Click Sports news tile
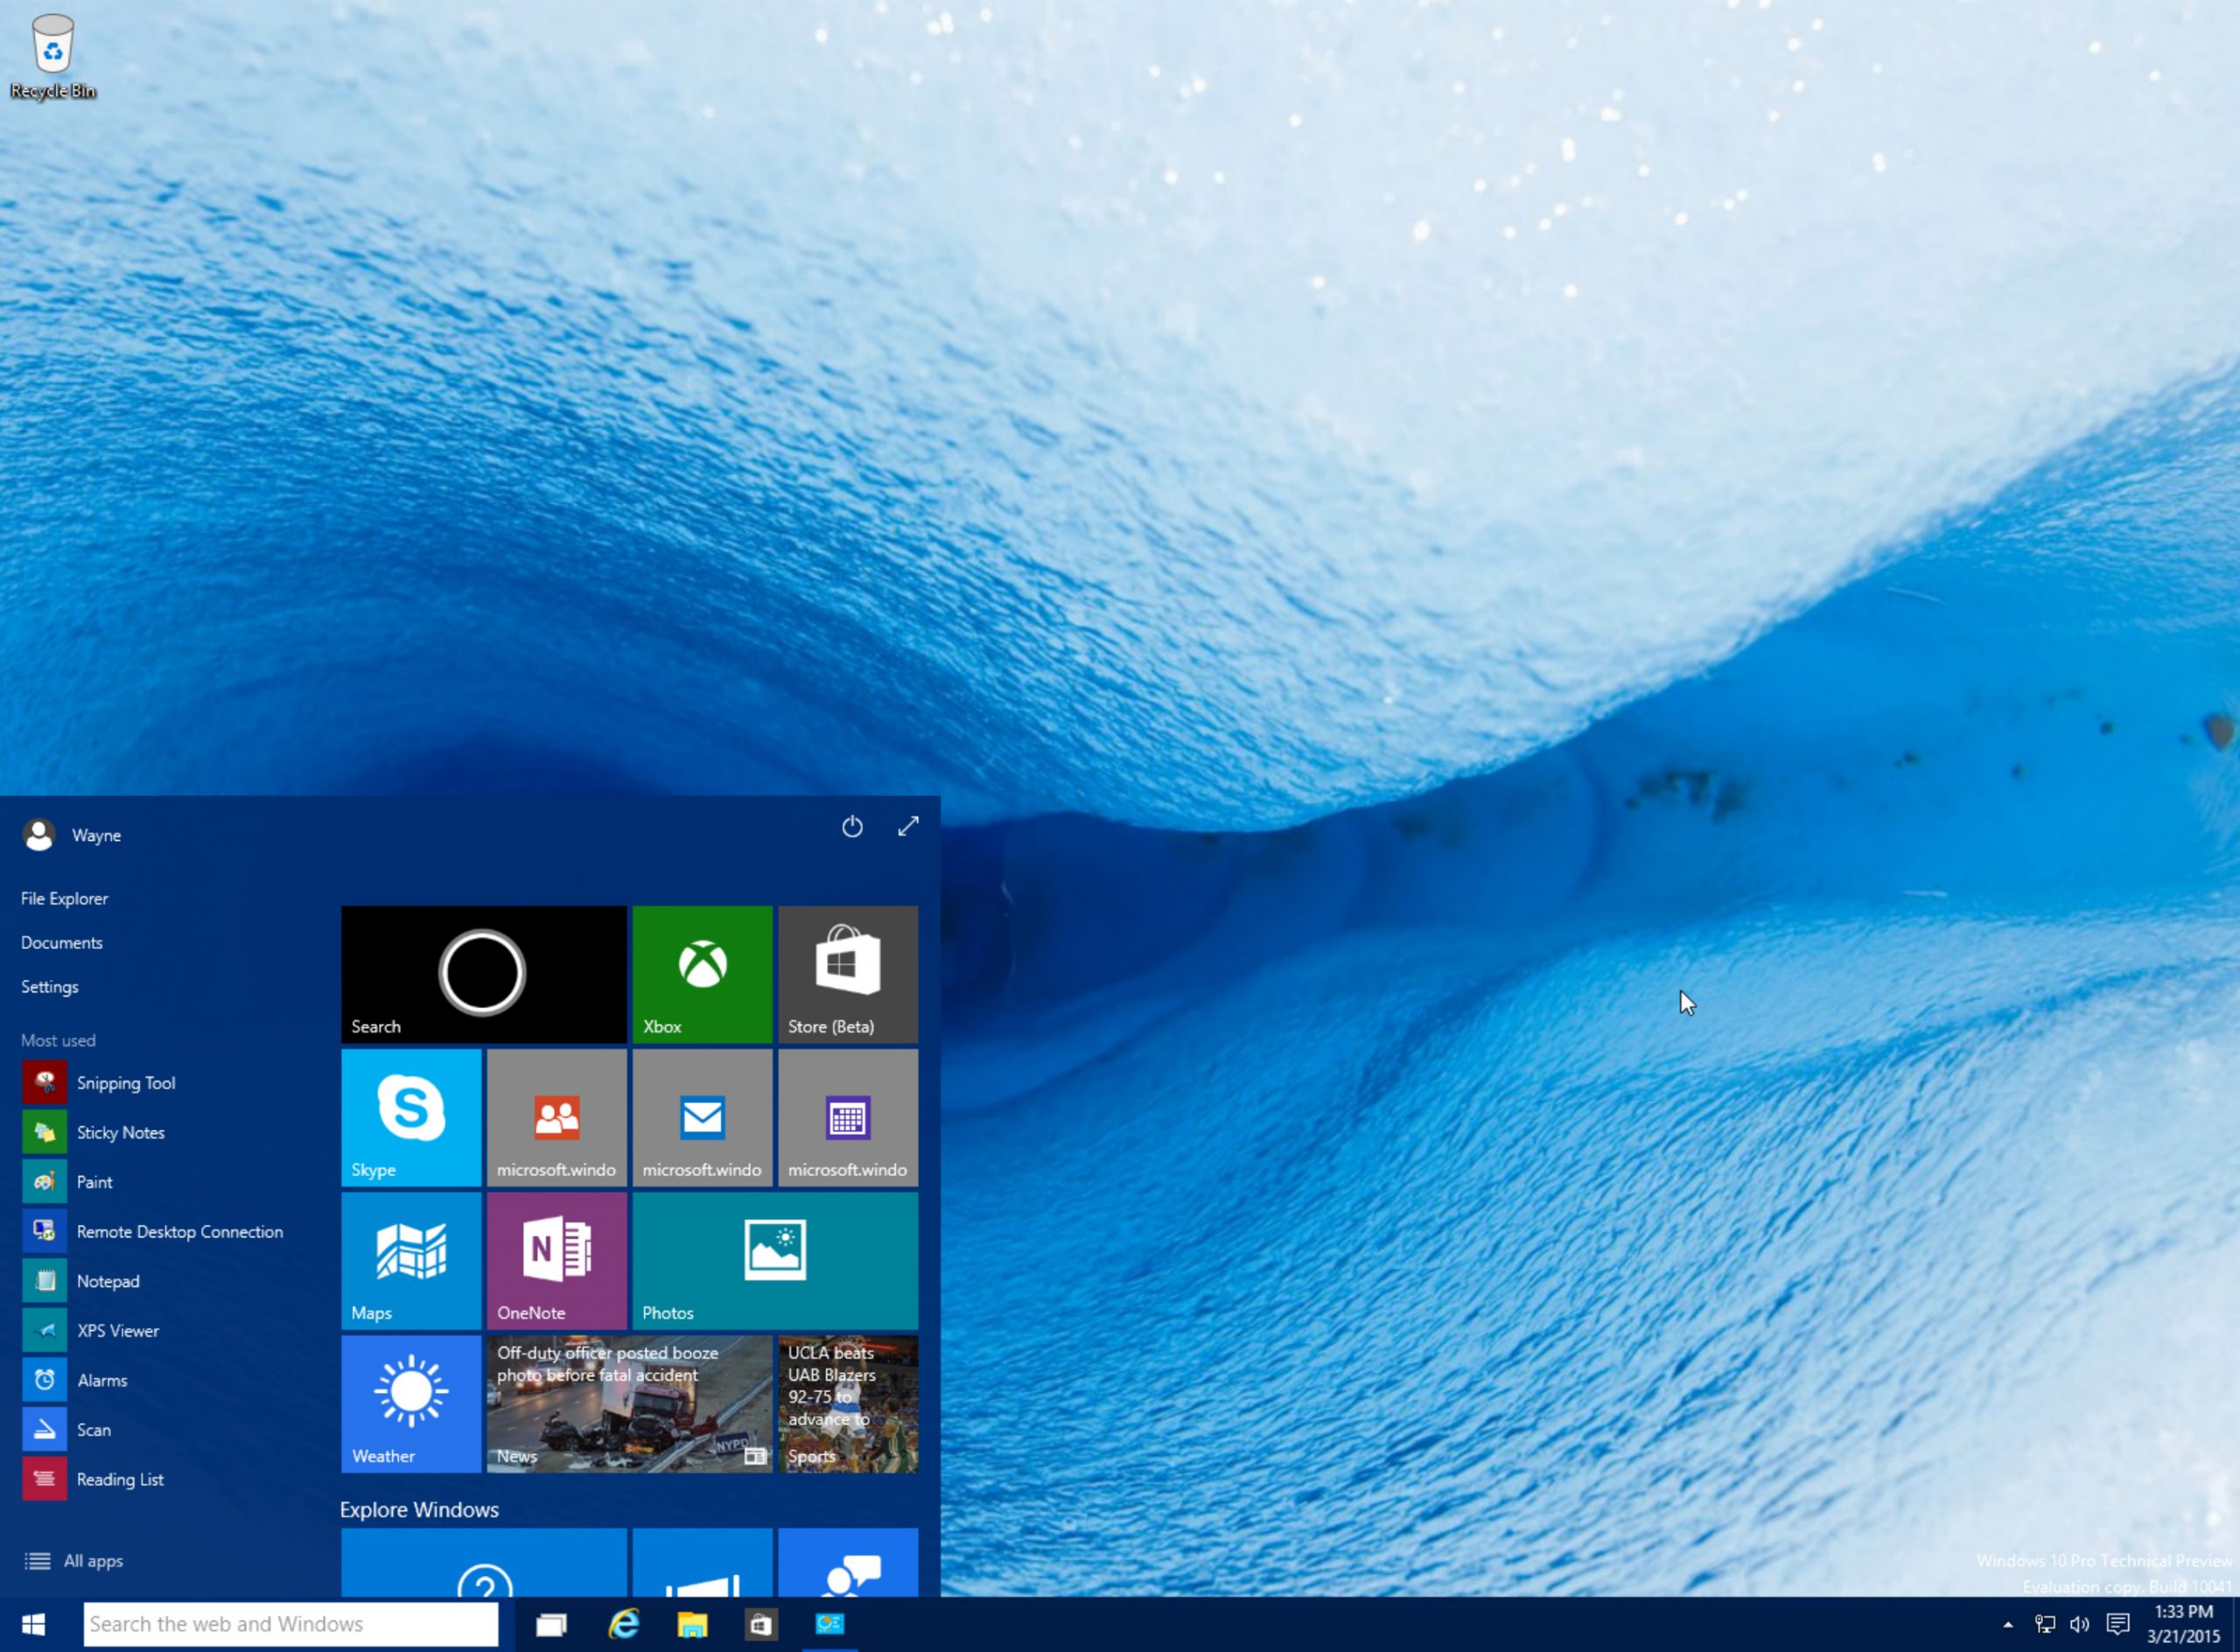This screenshot has width=2240, height=1652. tap(845, 1403)
